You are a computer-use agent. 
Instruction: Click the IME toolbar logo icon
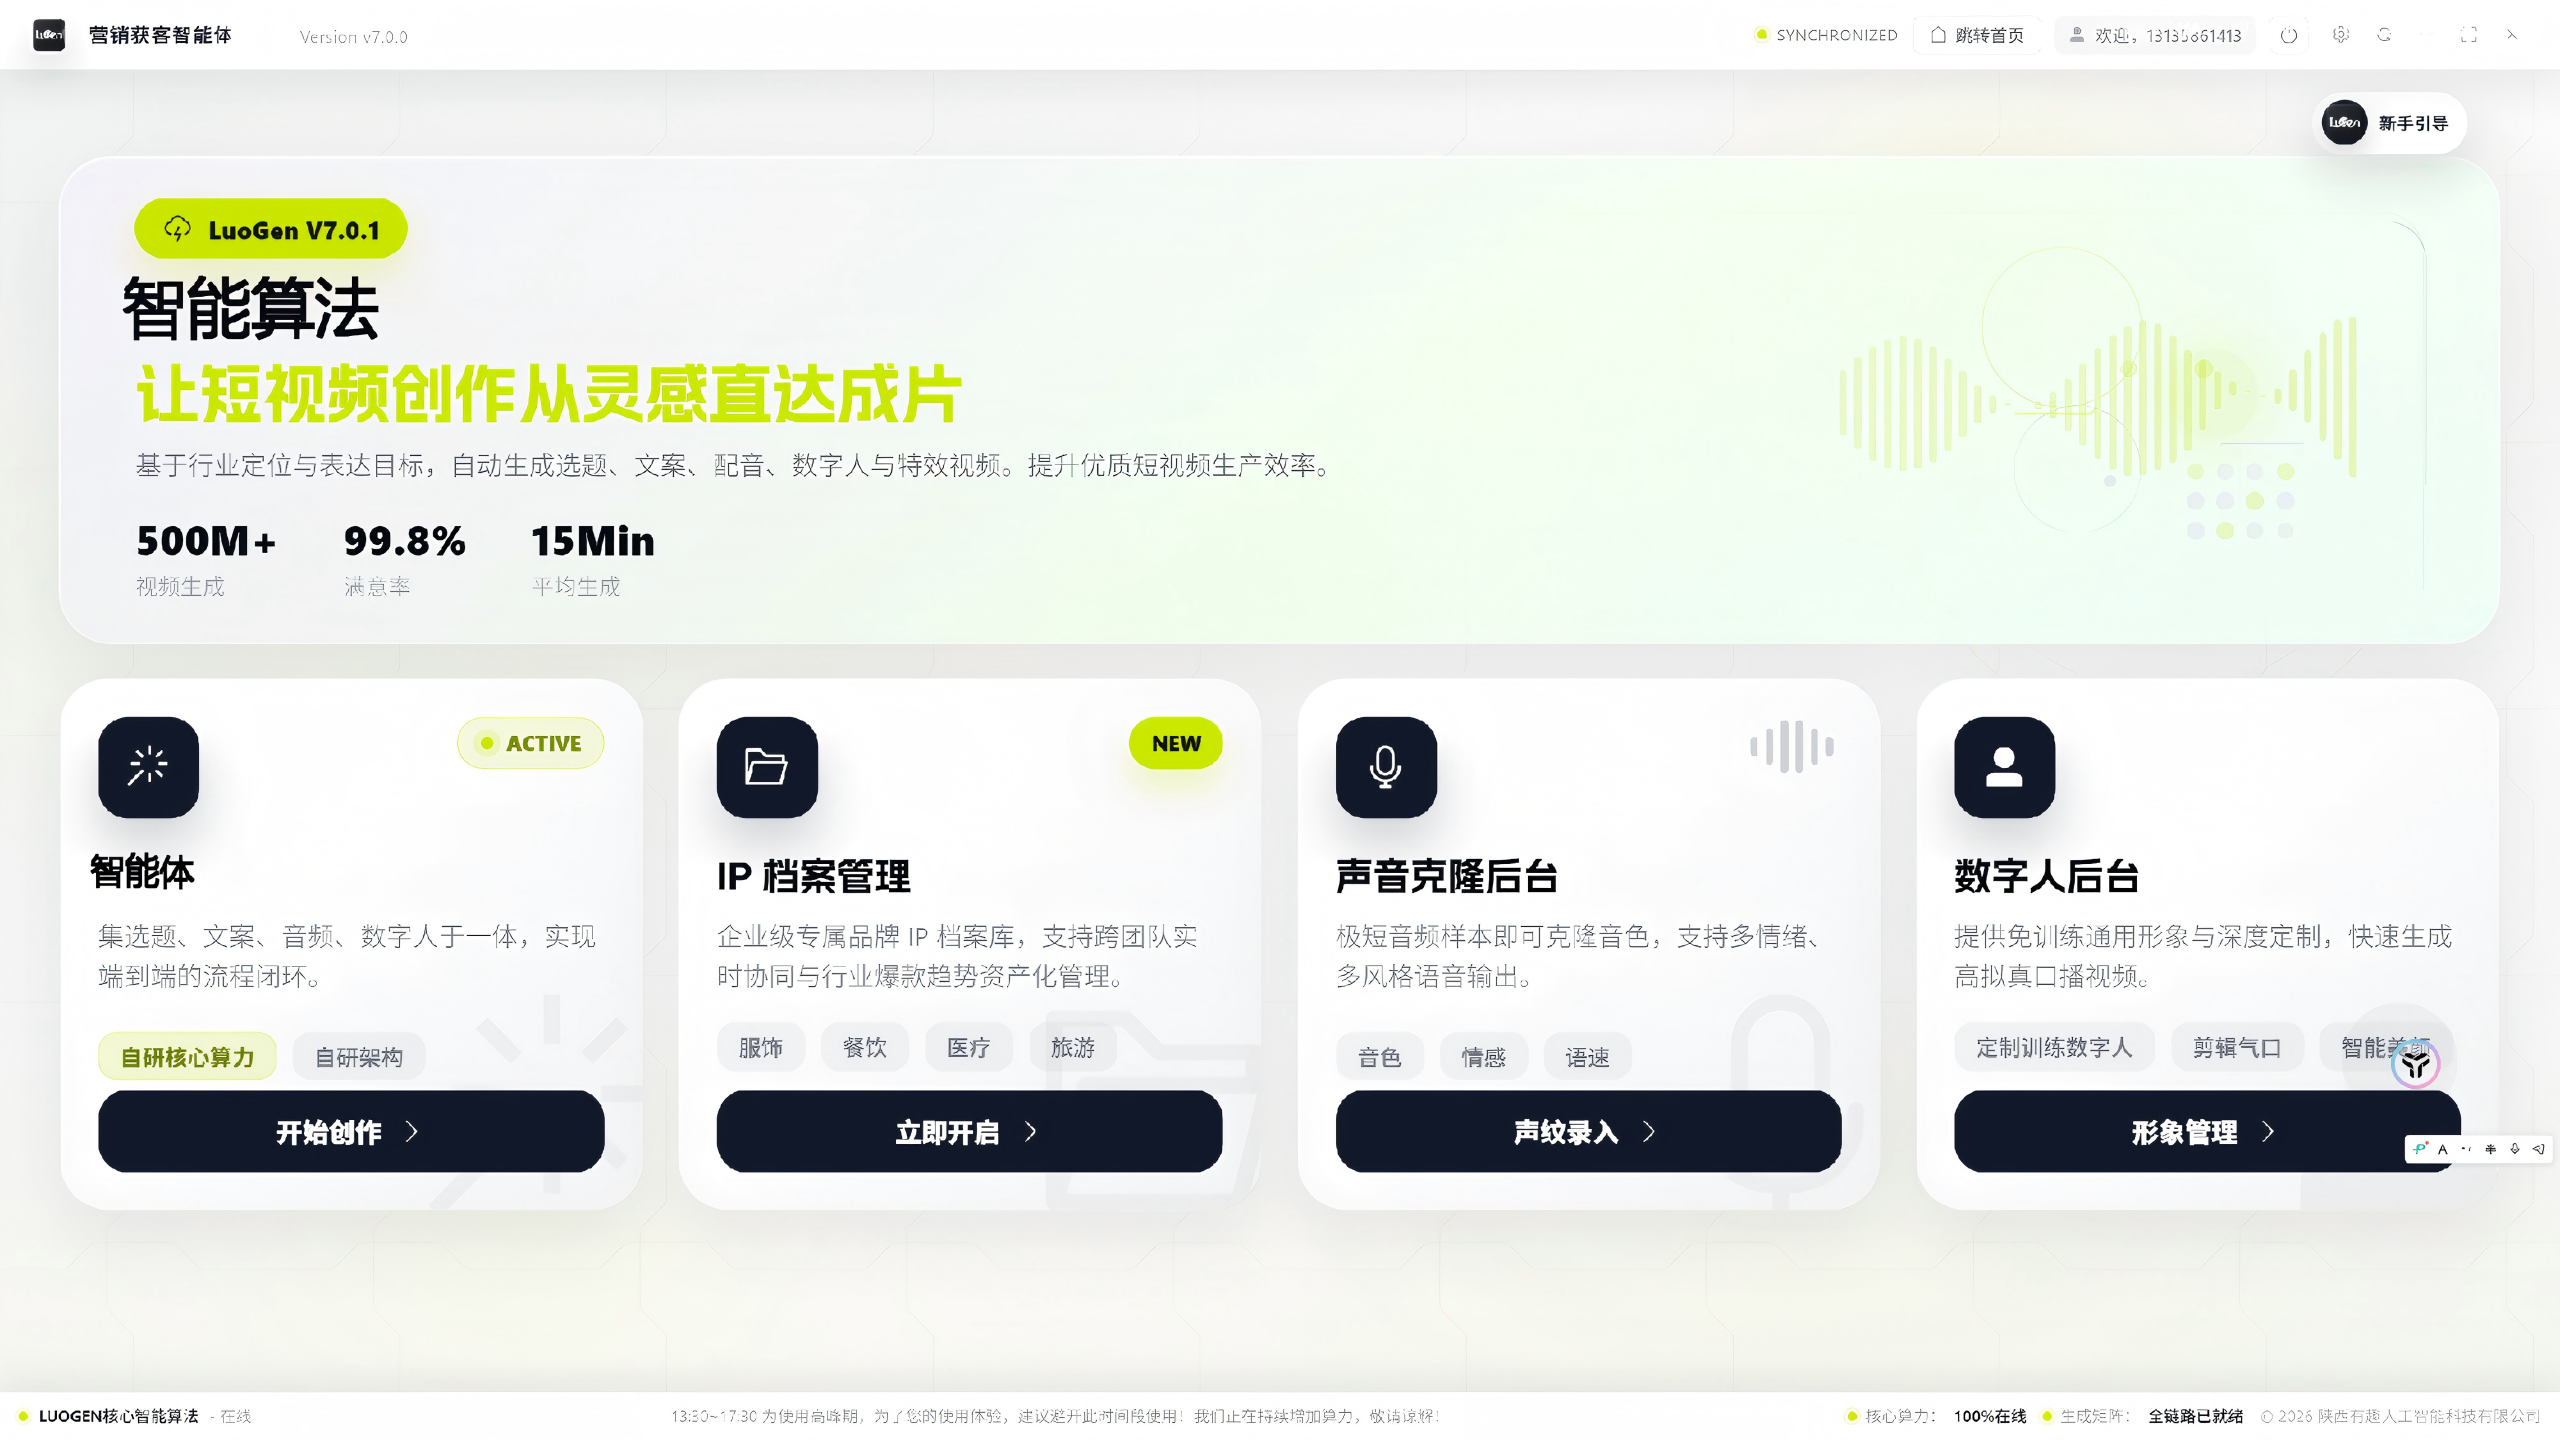2420,1149
